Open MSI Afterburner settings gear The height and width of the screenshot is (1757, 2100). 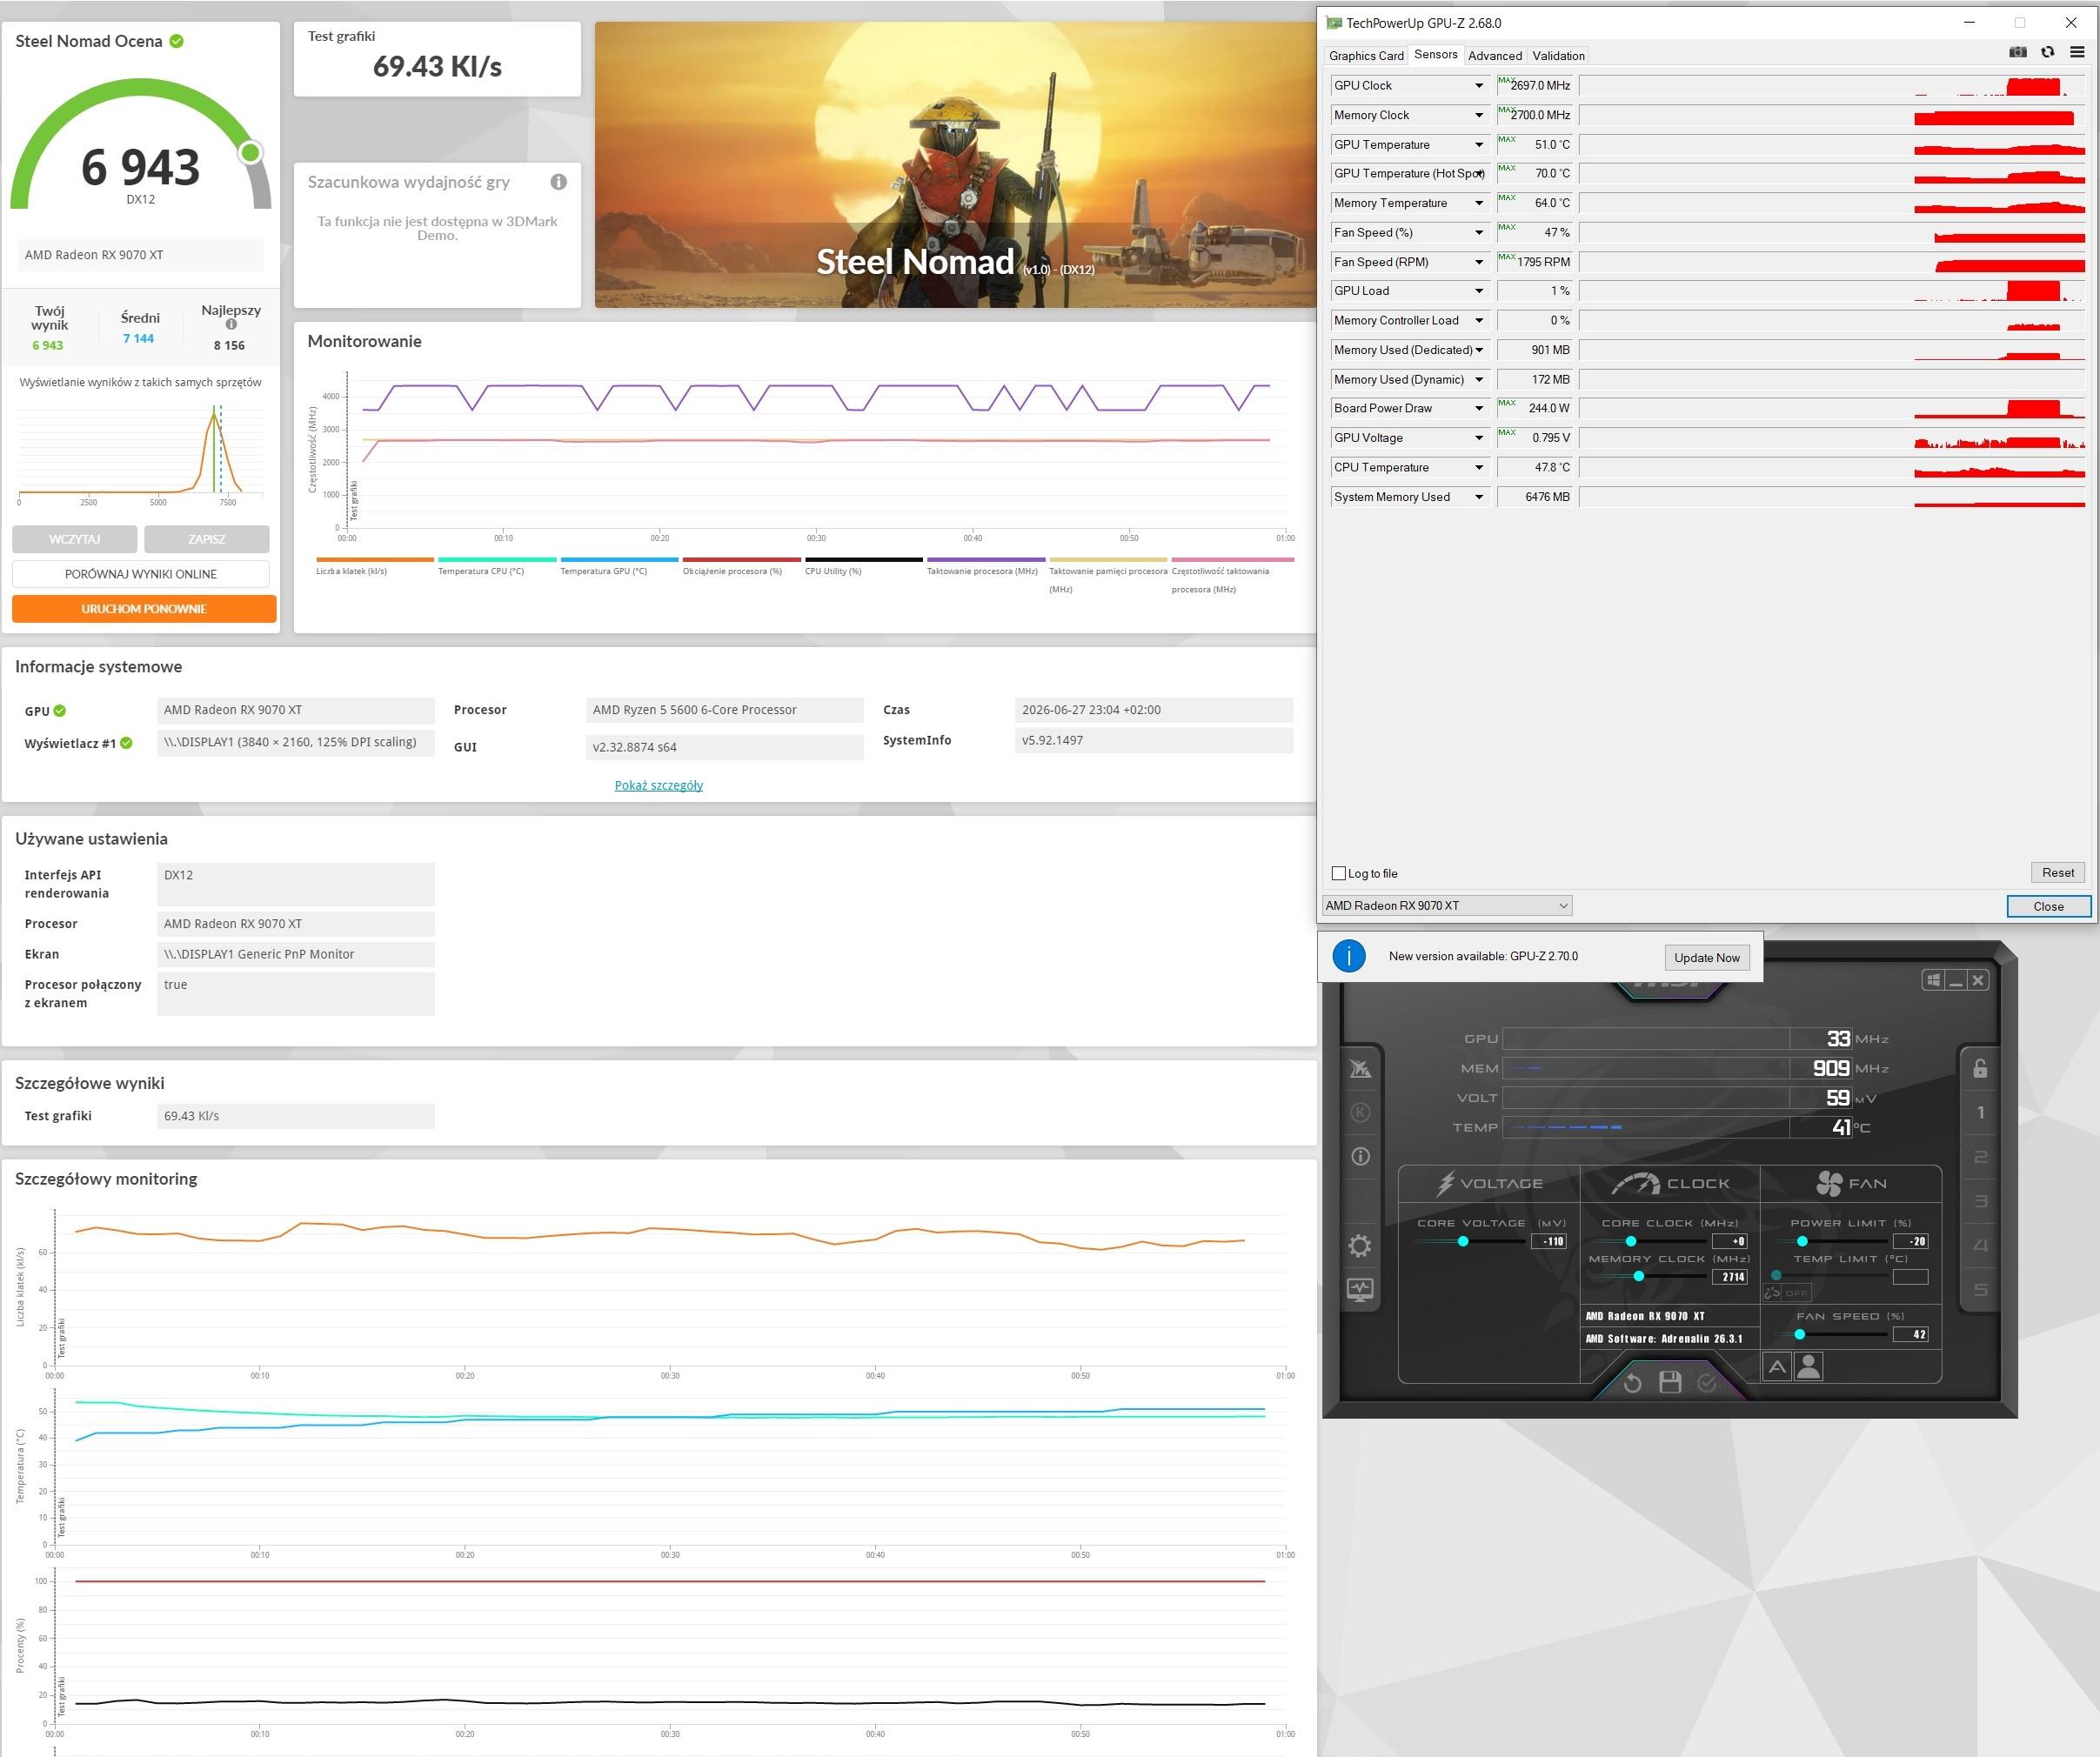point(1359,1246)
